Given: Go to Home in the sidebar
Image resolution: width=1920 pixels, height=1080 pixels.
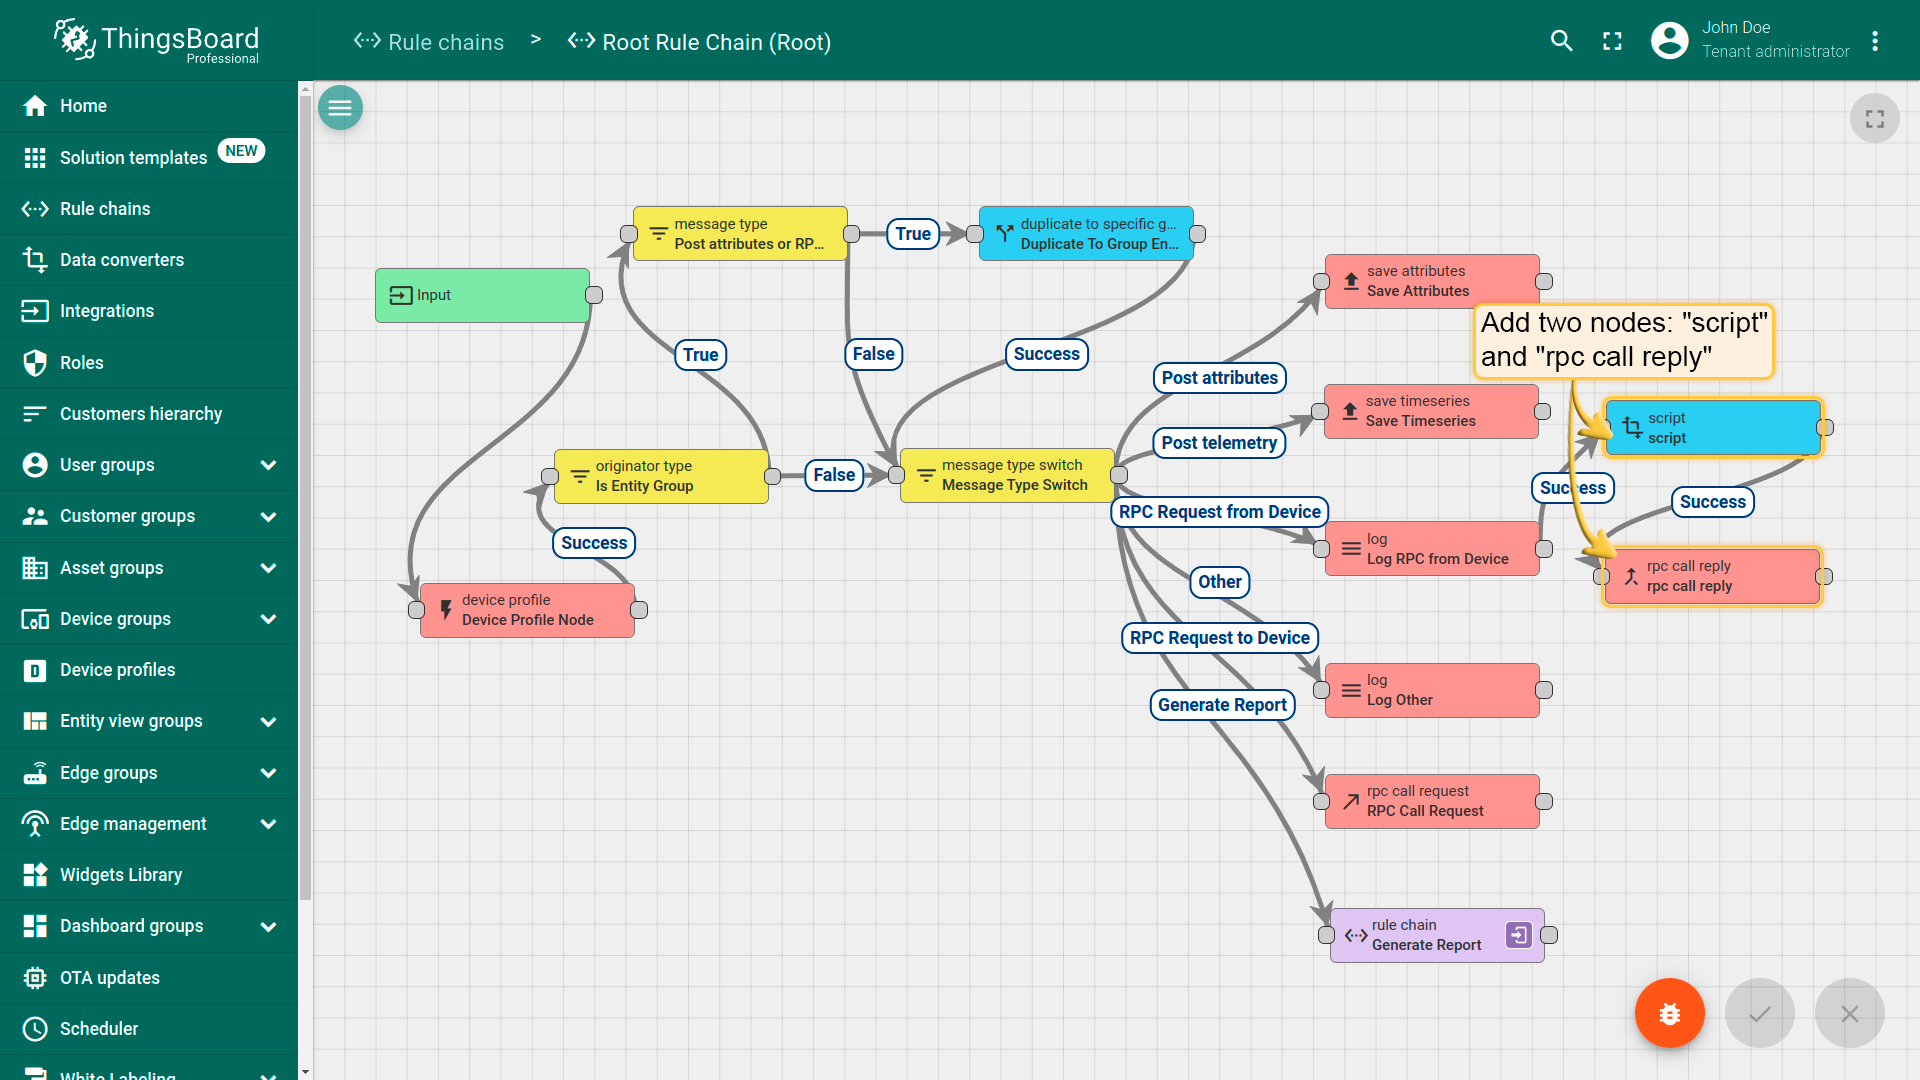Looking at the screenshot, I should pos(149,106).
